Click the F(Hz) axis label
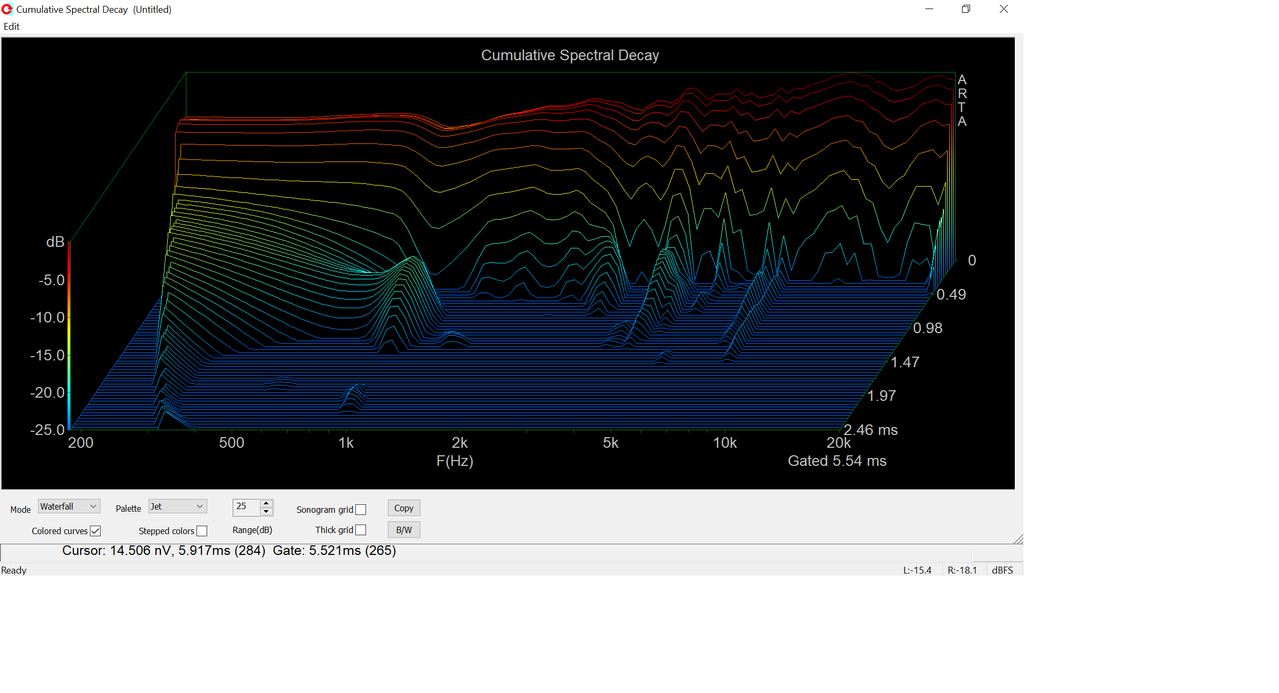This screenshot has width=1279, height=693. pos(455,461)
